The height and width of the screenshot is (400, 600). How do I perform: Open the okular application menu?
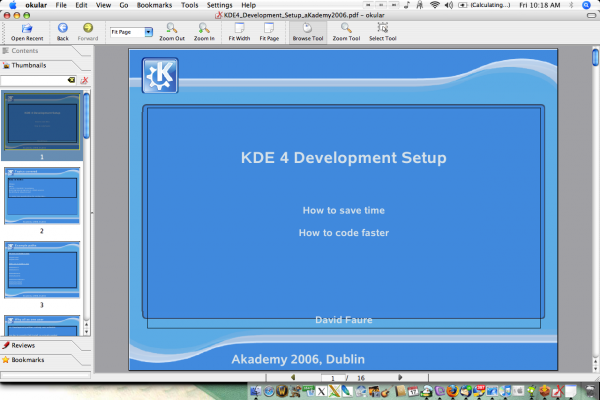pos(36,5)
